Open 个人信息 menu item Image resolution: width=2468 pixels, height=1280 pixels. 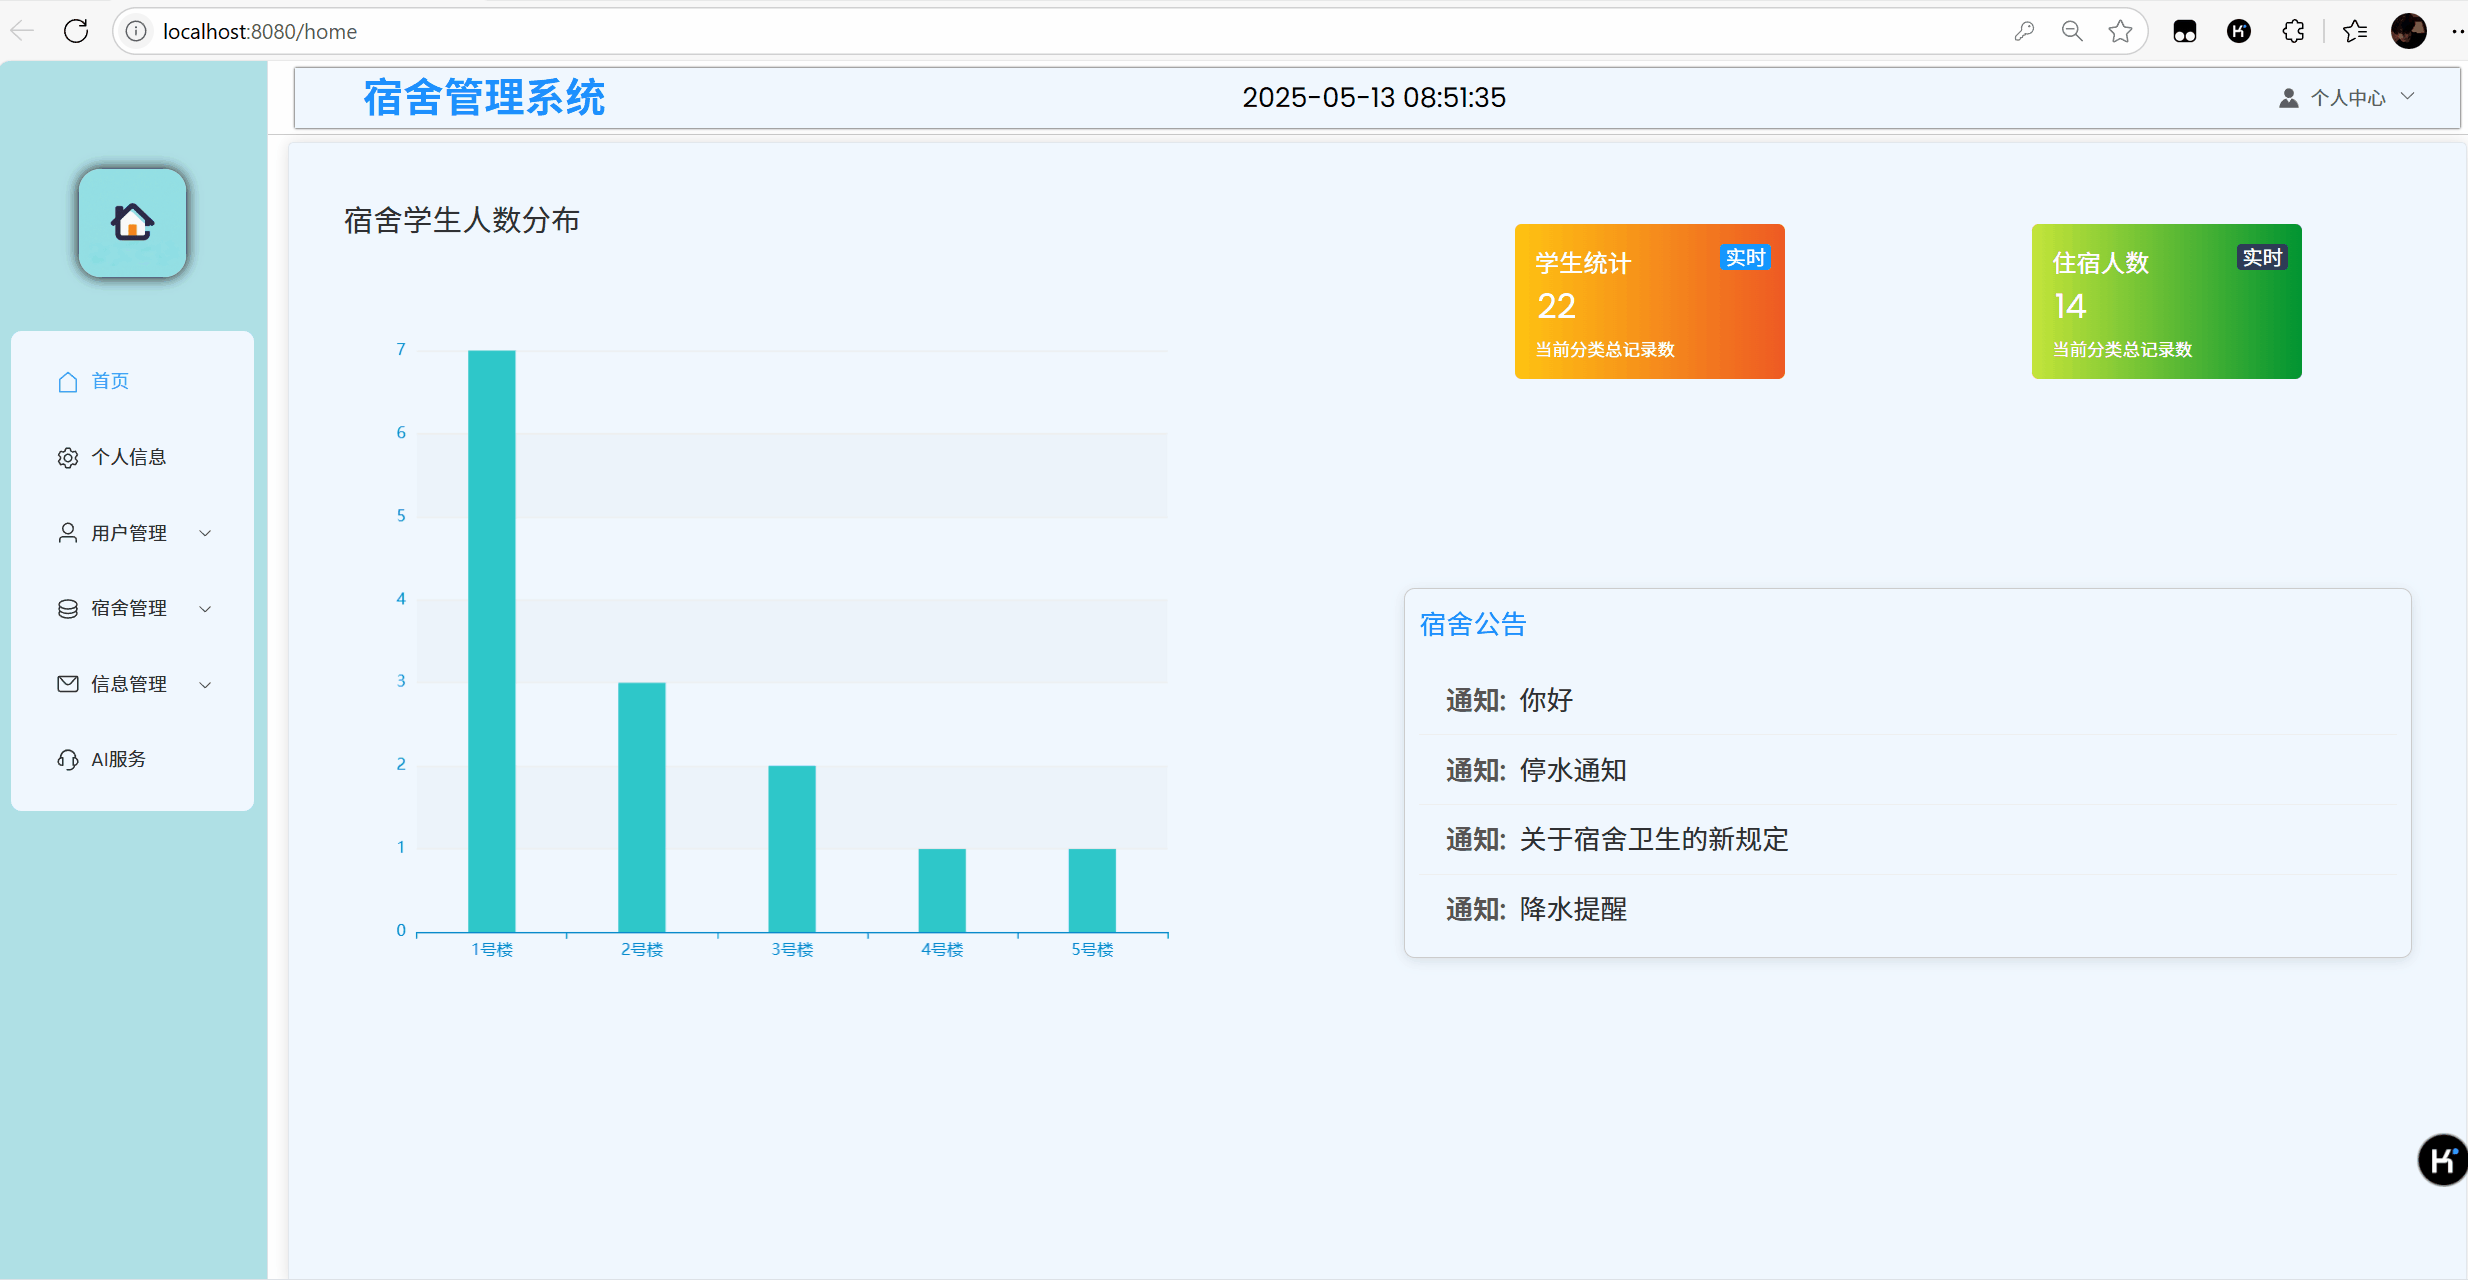[x=128, y=457]
